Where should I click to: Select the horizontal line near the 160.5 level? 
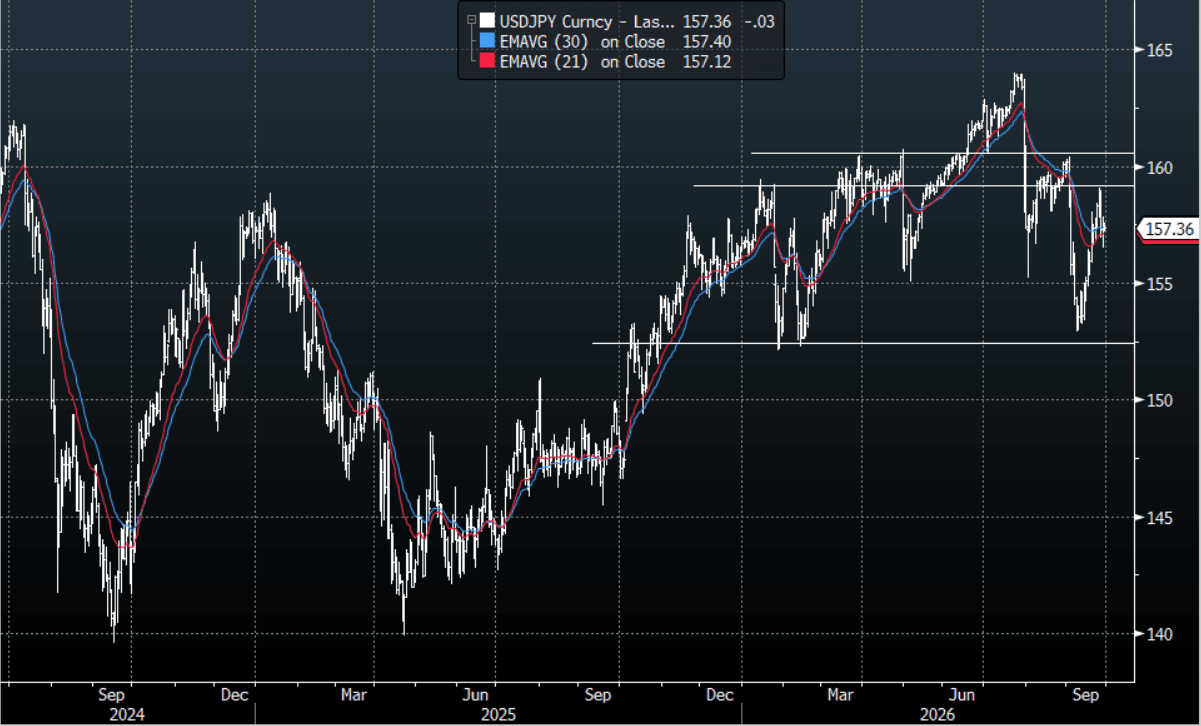(x=943, y=153)
